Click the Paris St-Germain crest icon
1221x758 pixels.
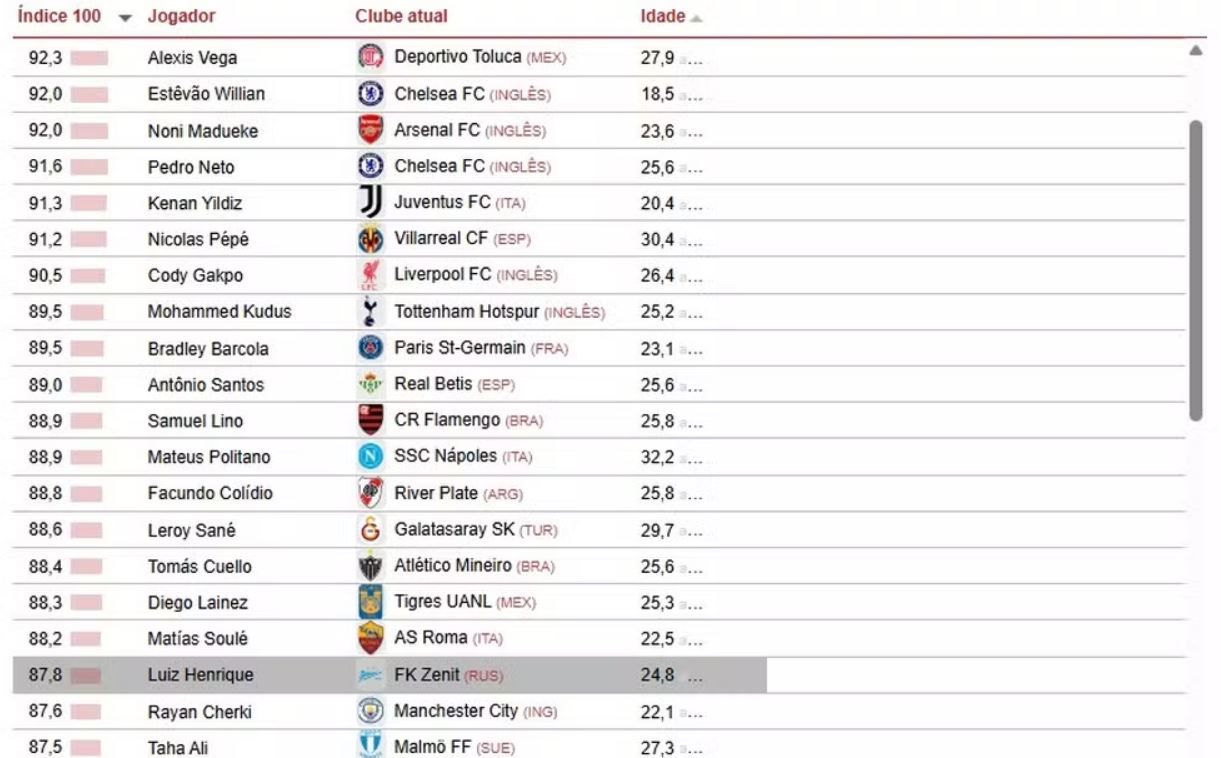click(x=371, y=348)
